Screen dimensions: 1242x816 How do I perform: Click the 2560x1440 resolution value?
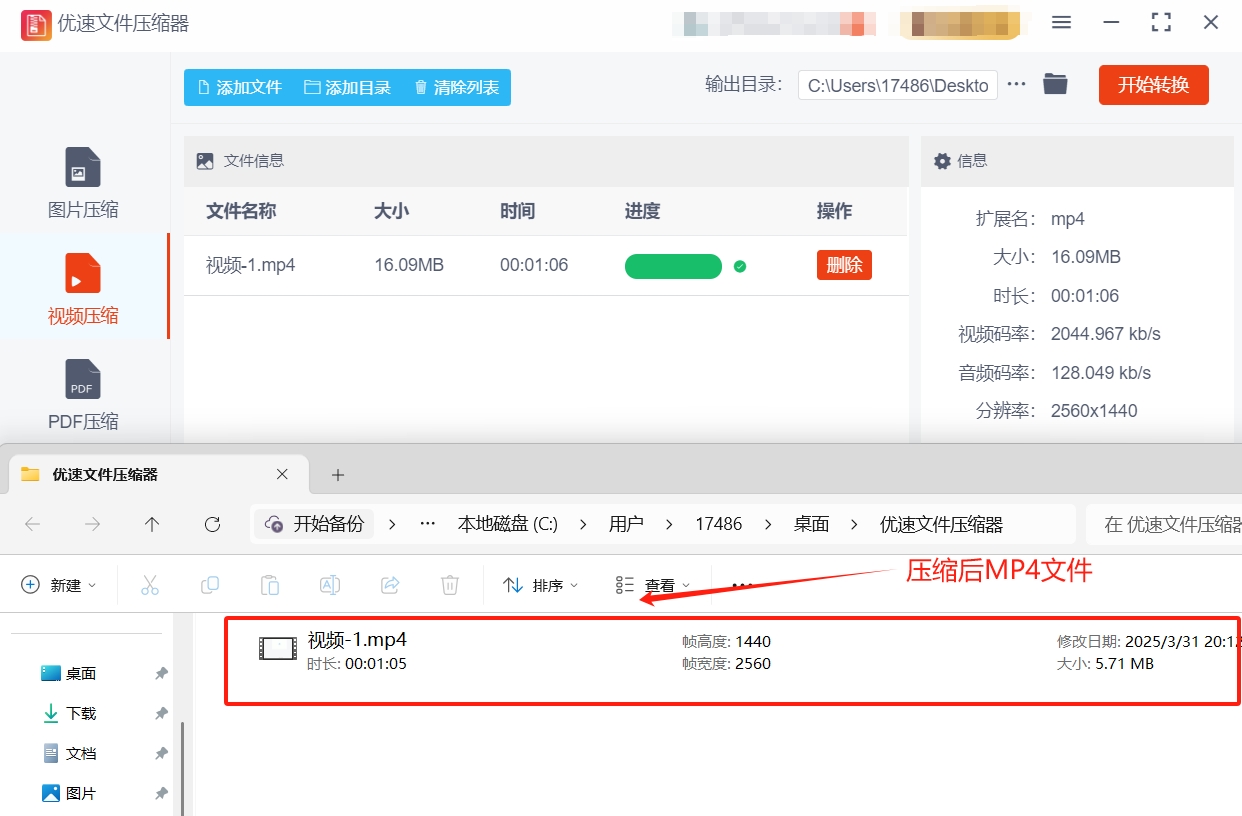(1094, 411)
